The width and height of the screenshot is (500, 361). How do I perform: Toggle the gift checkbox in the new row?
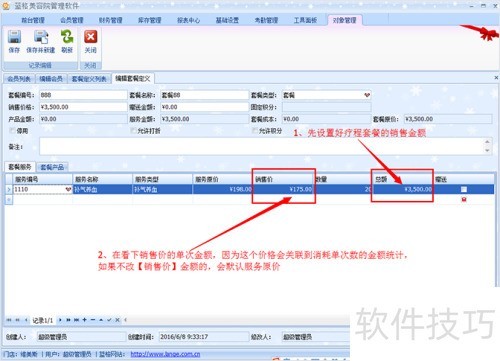point(464,199)
